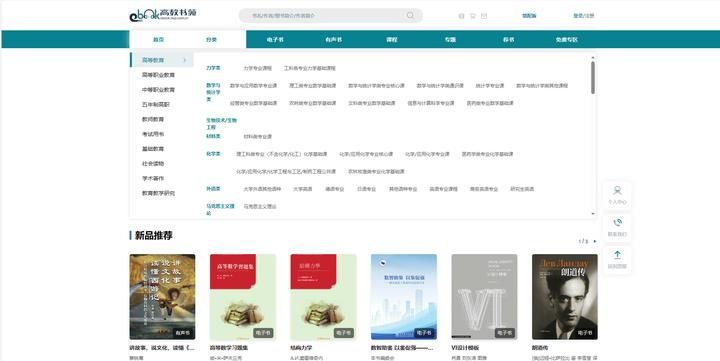Open the 研究生英语 link
The image size is (720, 361).
click(x=522, y=189)
